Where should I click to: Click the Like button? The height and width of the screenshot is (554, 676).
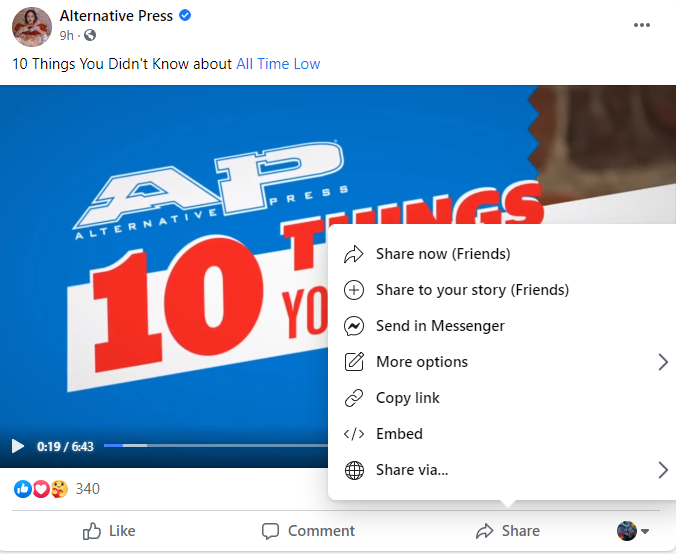pyautogui.click(x=109, y=531)
